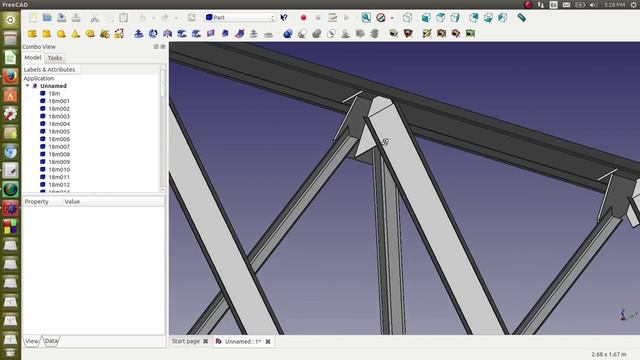Select the Extrude tool icon
640x360 pixels.
pyautogui.click(x=138, y=33)
